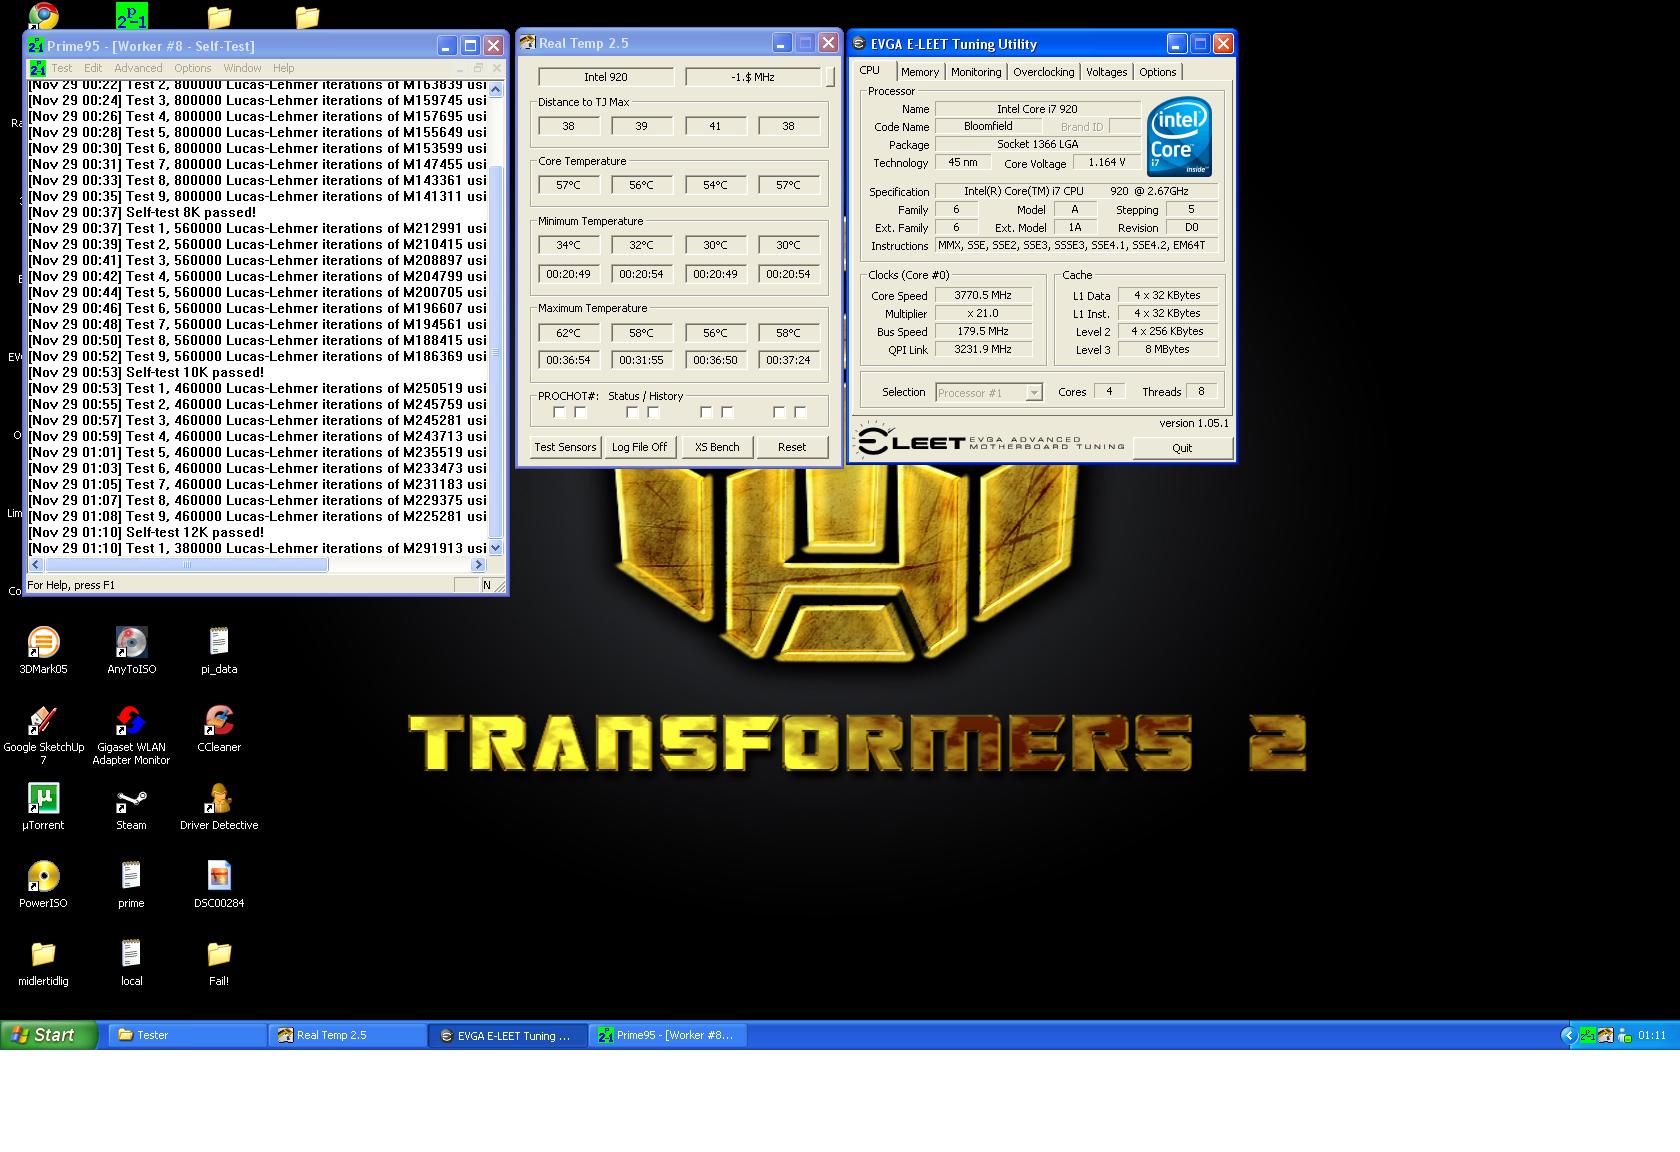The width and height of the screenshot is (1680, 1152).
Task: Open the Windows Start menu
Action: (49, 1035)
